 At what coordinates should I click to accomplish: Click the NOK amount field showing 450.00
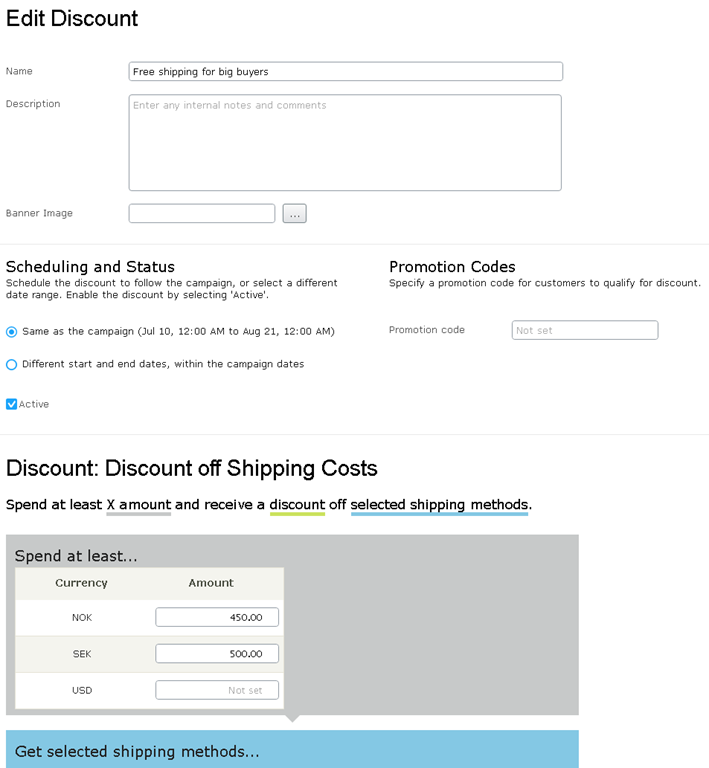coord(217,618)
